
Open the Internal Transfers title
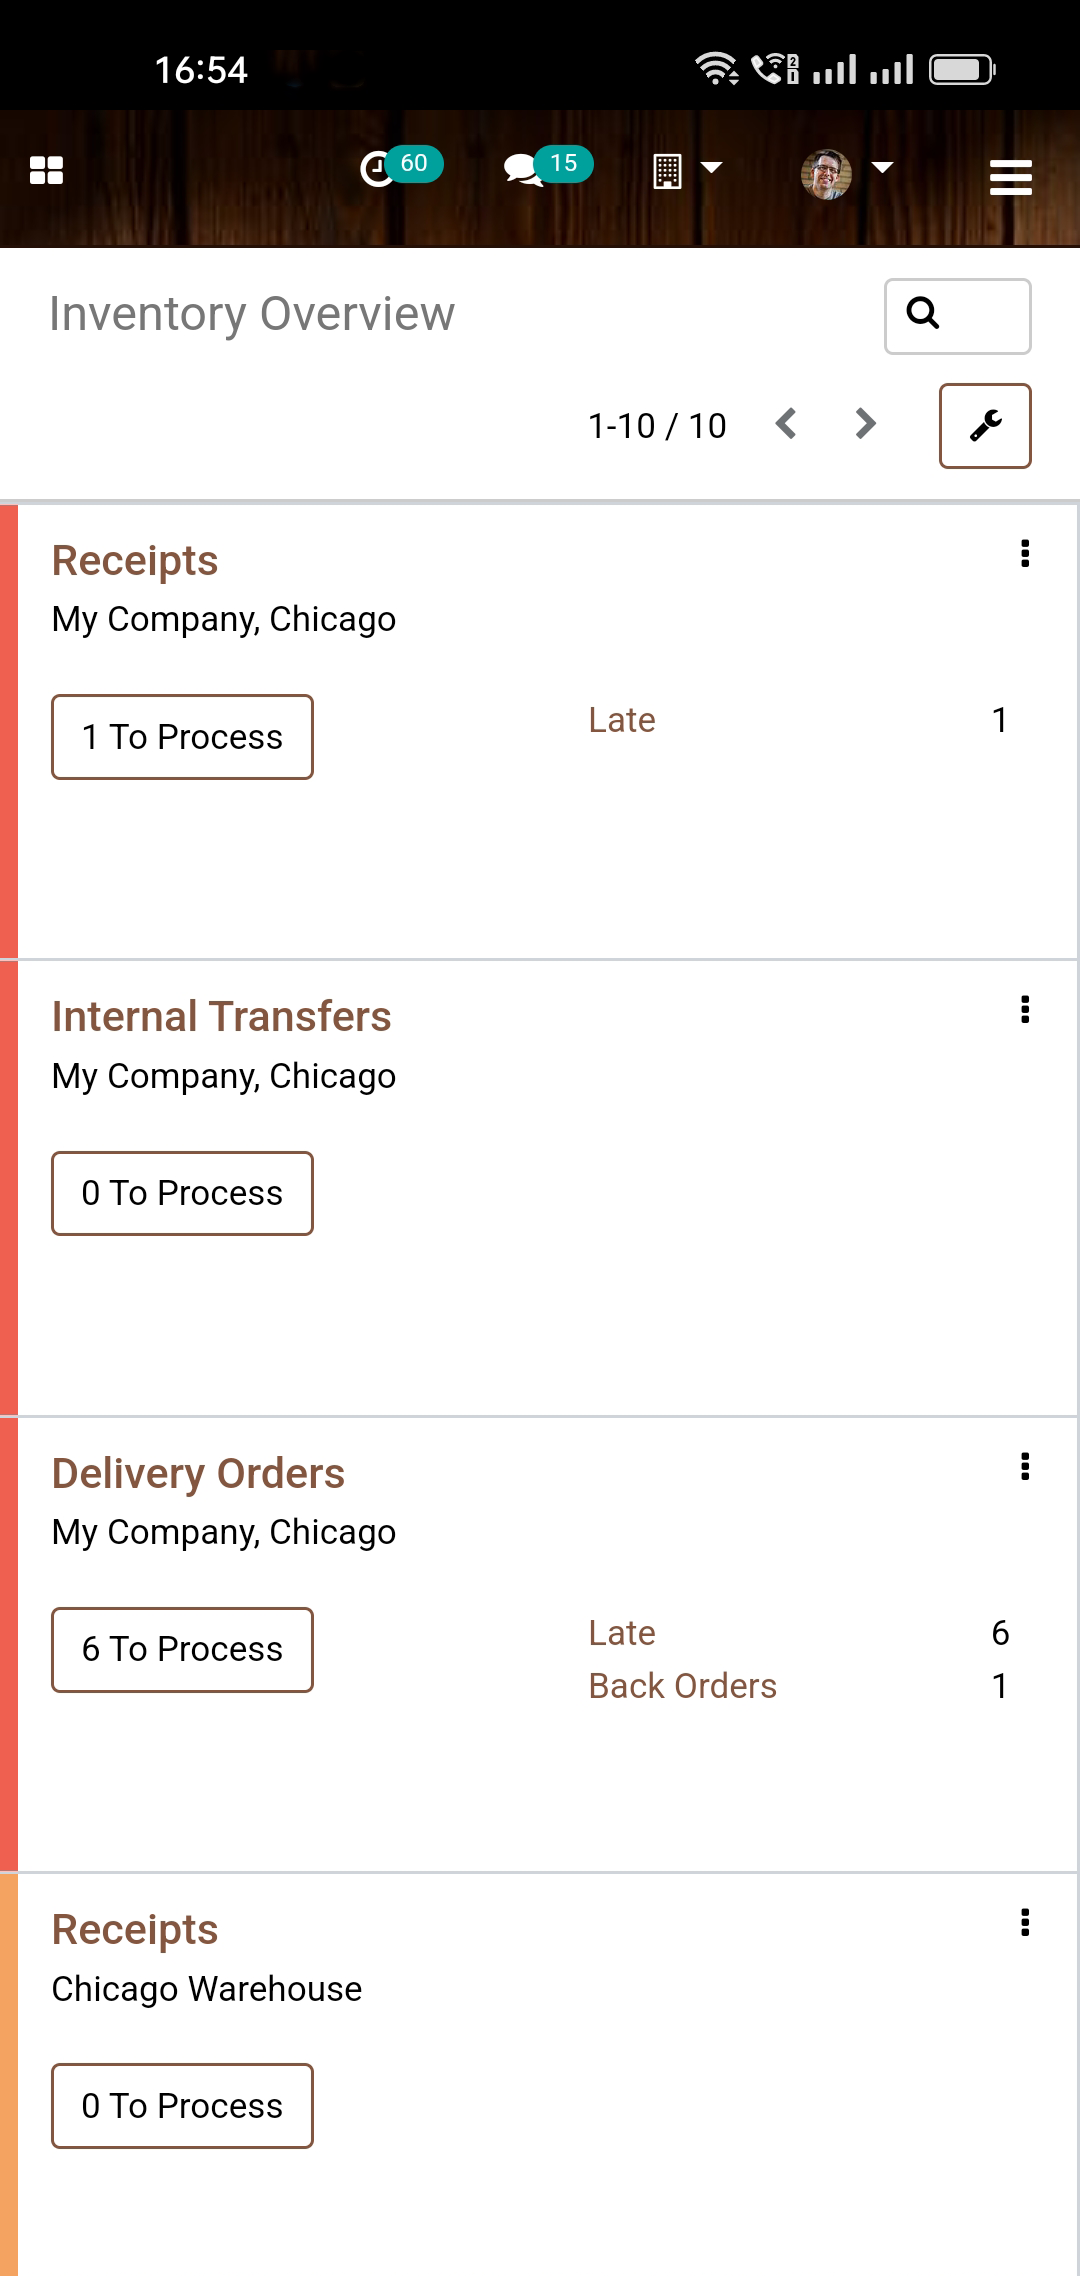coord(221,1017)
